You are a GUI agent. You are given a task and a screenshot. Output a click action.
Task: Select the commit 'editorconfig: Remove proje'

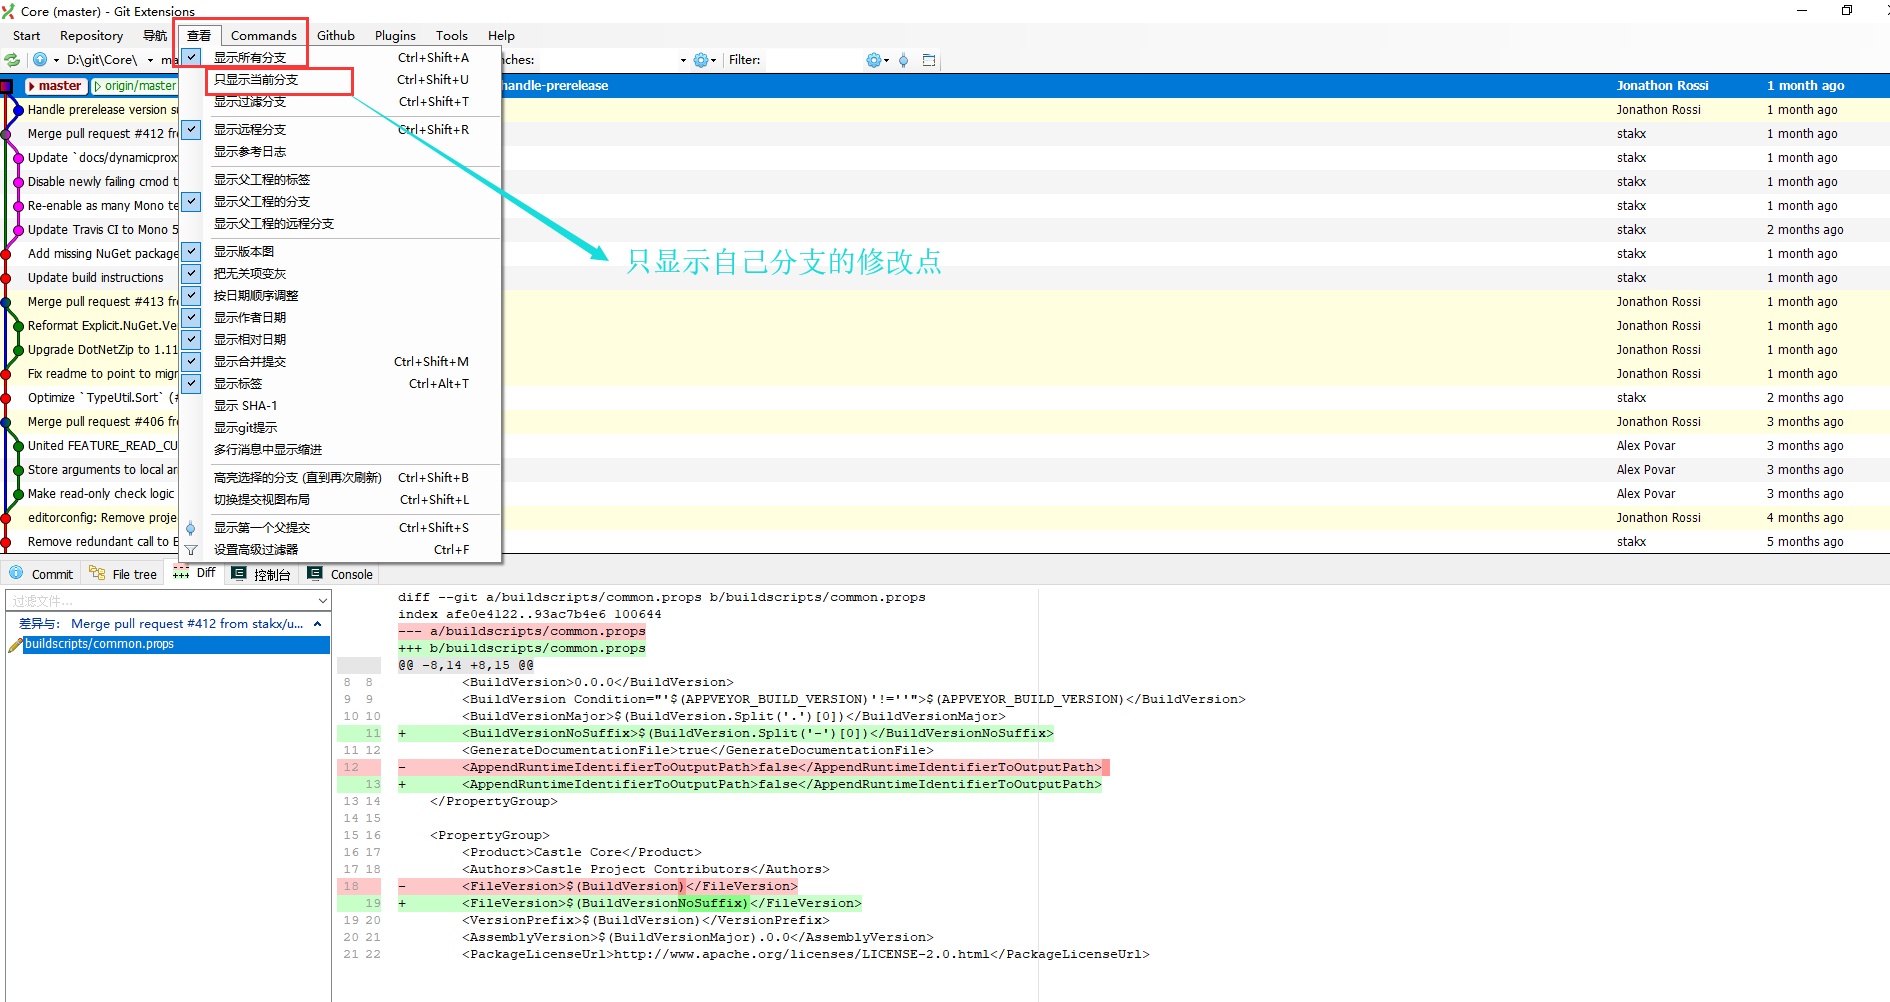click(x=102, y=518)
